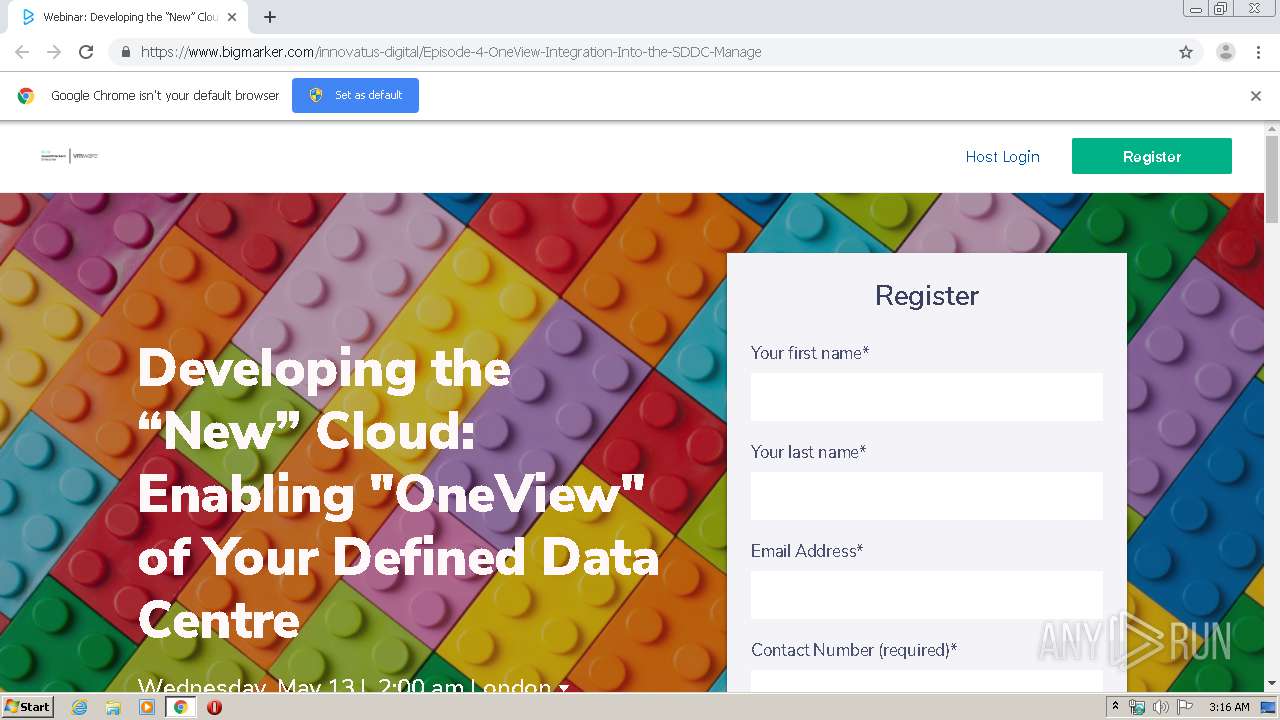This screenshot has height=720, width=1280.
Task: Click the volume speaker tray icon
Action: pyautogui.click(x=1160, y=707)
